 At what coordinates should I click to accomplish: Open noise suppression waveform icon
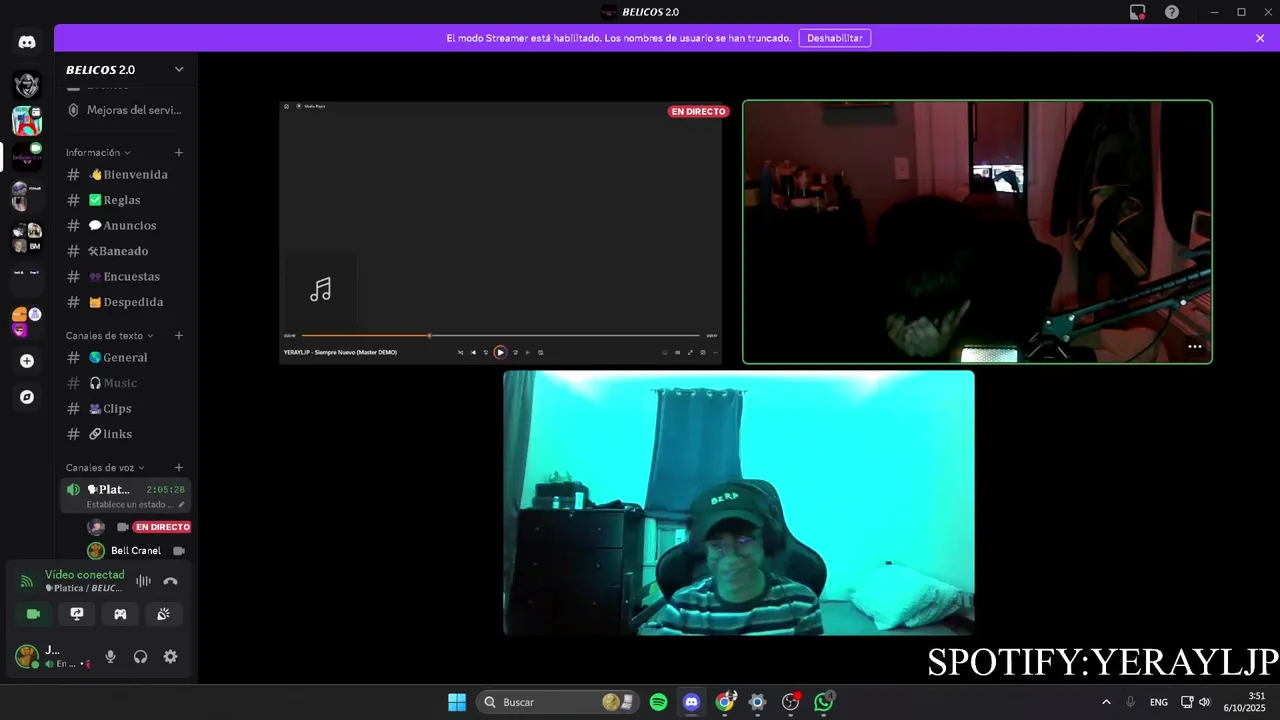143,581
